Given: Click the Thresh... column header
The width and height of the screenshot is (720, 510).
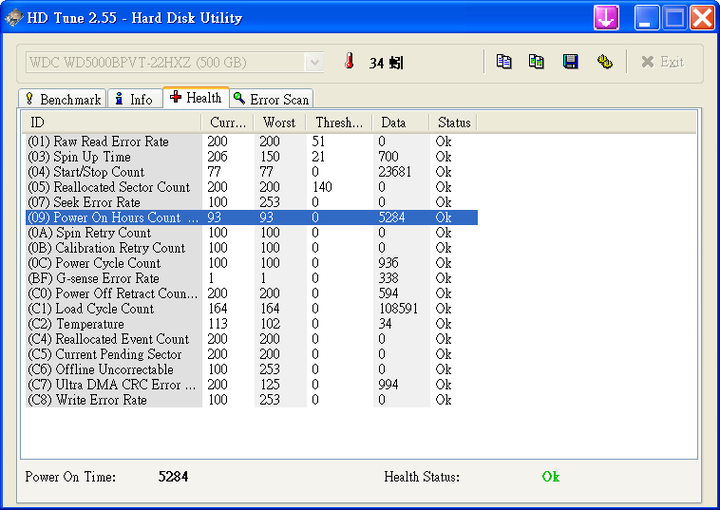Looking at the screenshot, I should (339, 123).
